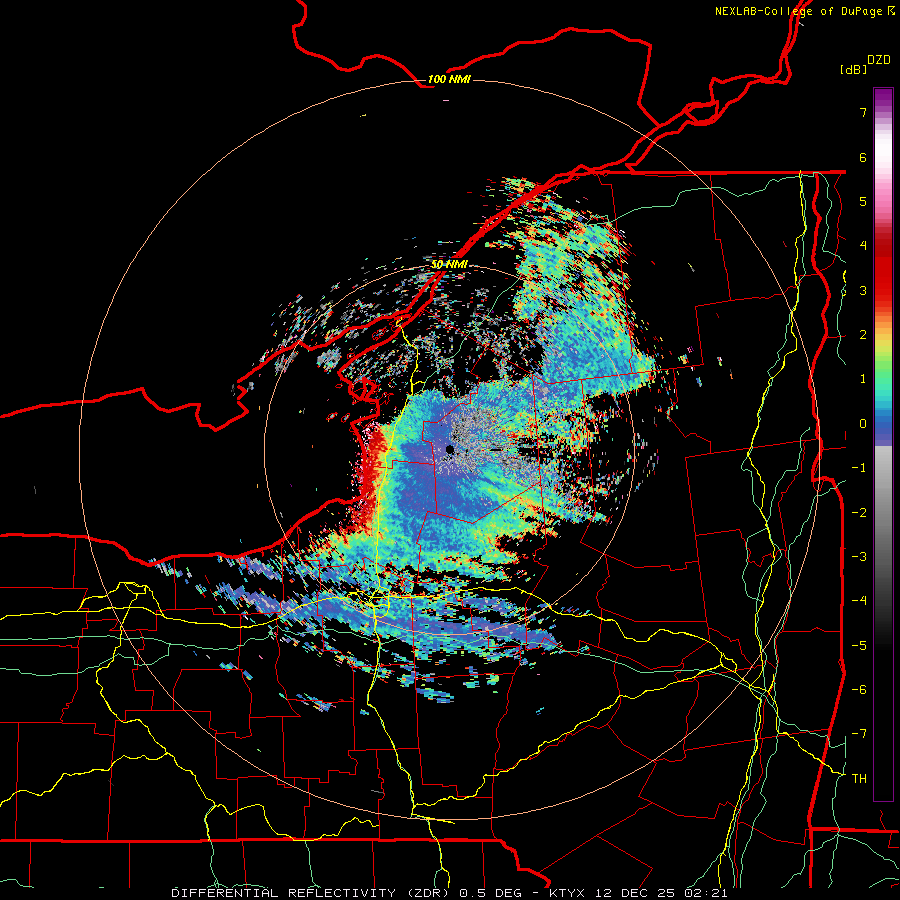Screen dimensions: 900x900
Task: Click the -6 dB scale tick label
Action: [x=859, y=689]
